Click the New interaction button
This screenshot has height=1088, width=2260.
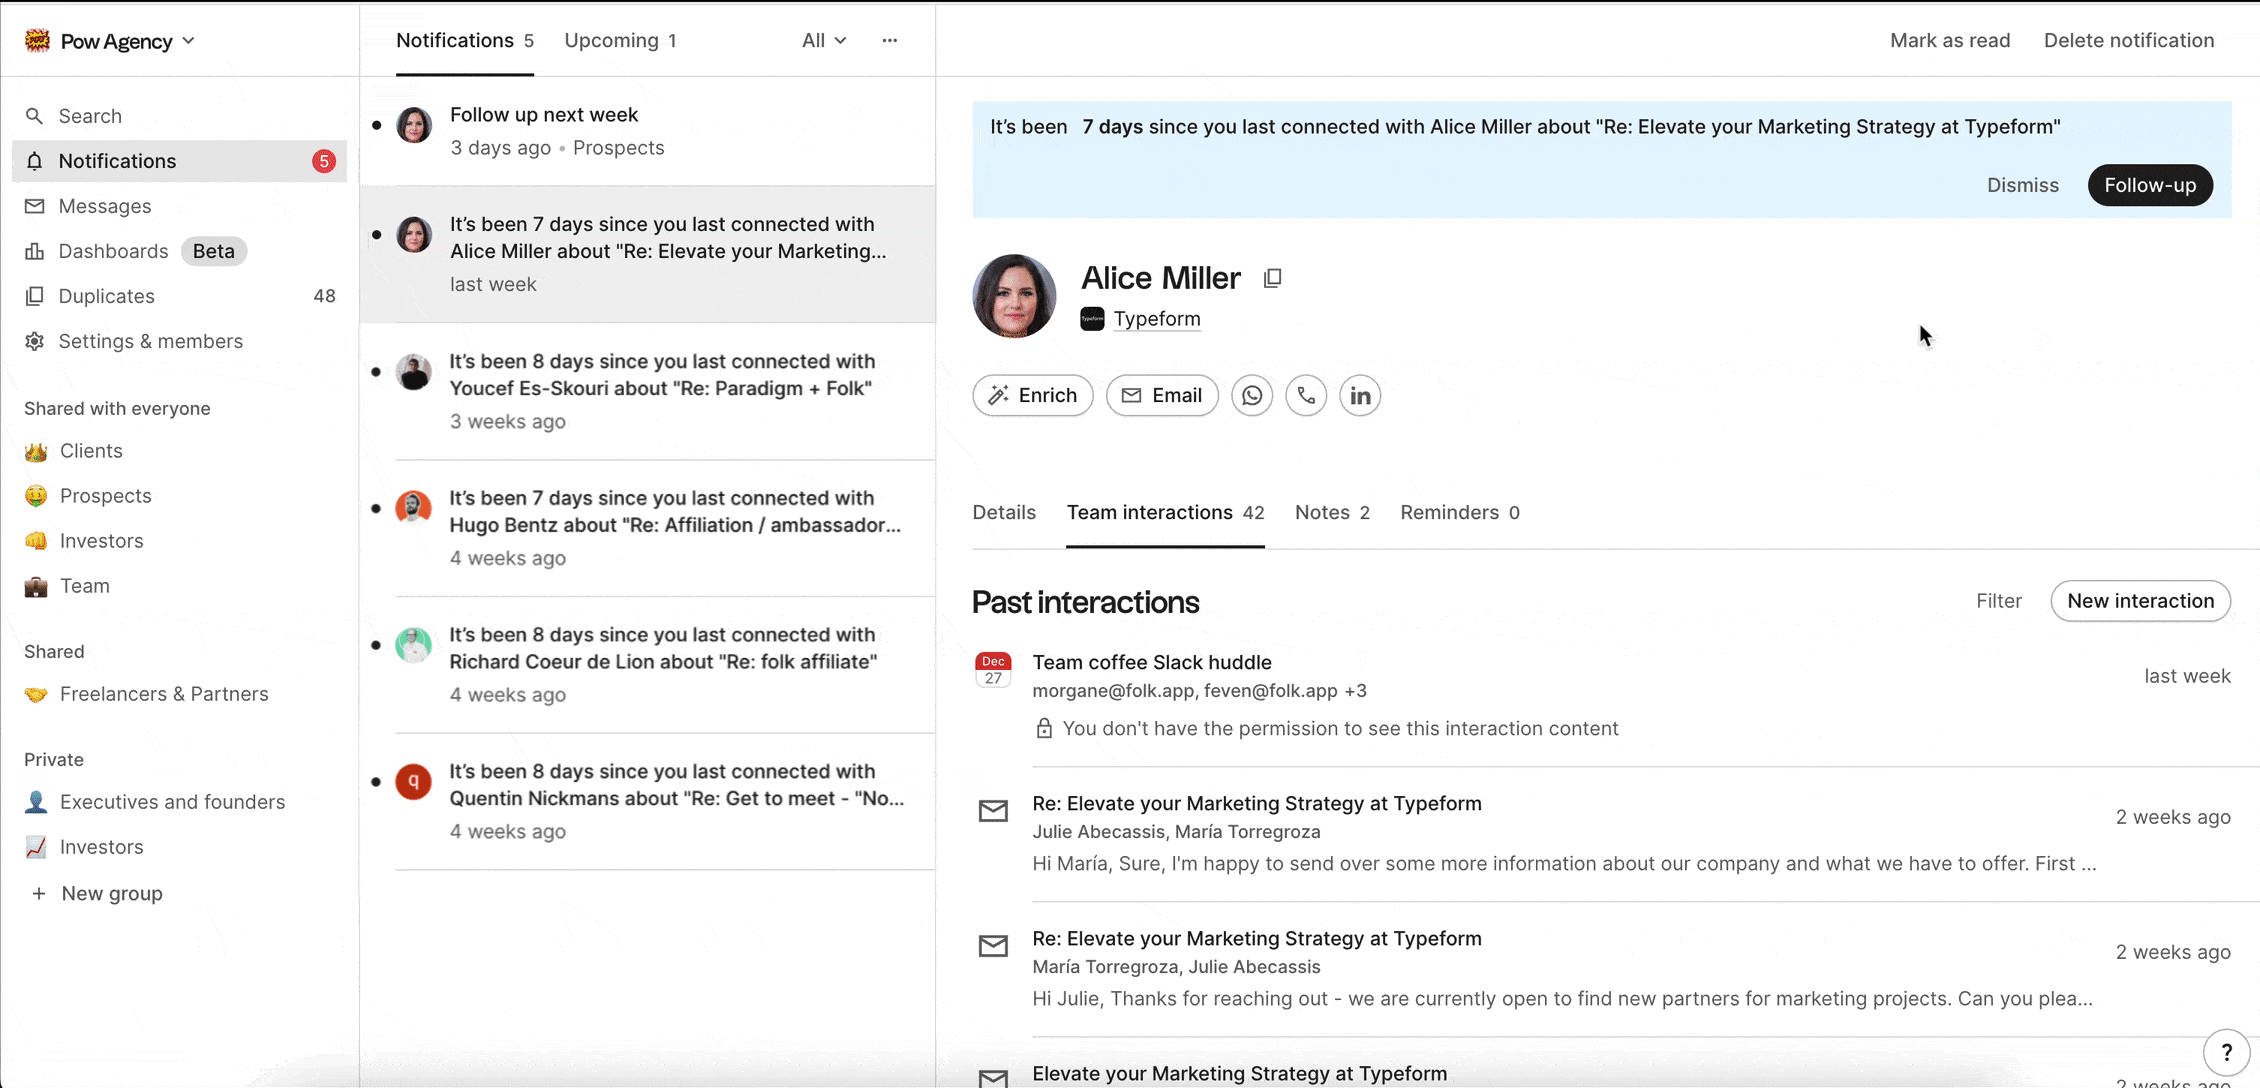click(2140, 601)
